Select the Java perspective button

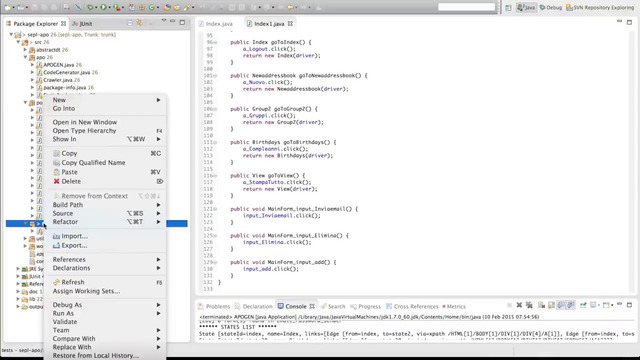526,7
